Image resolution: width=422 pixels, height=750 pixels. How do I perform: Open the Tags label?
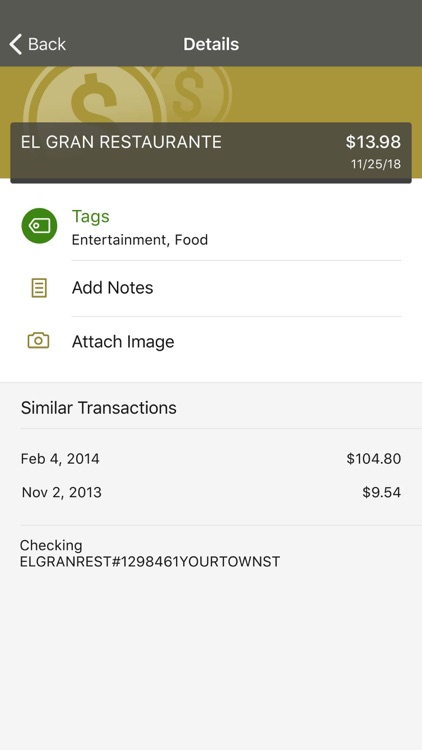point(90,216)
